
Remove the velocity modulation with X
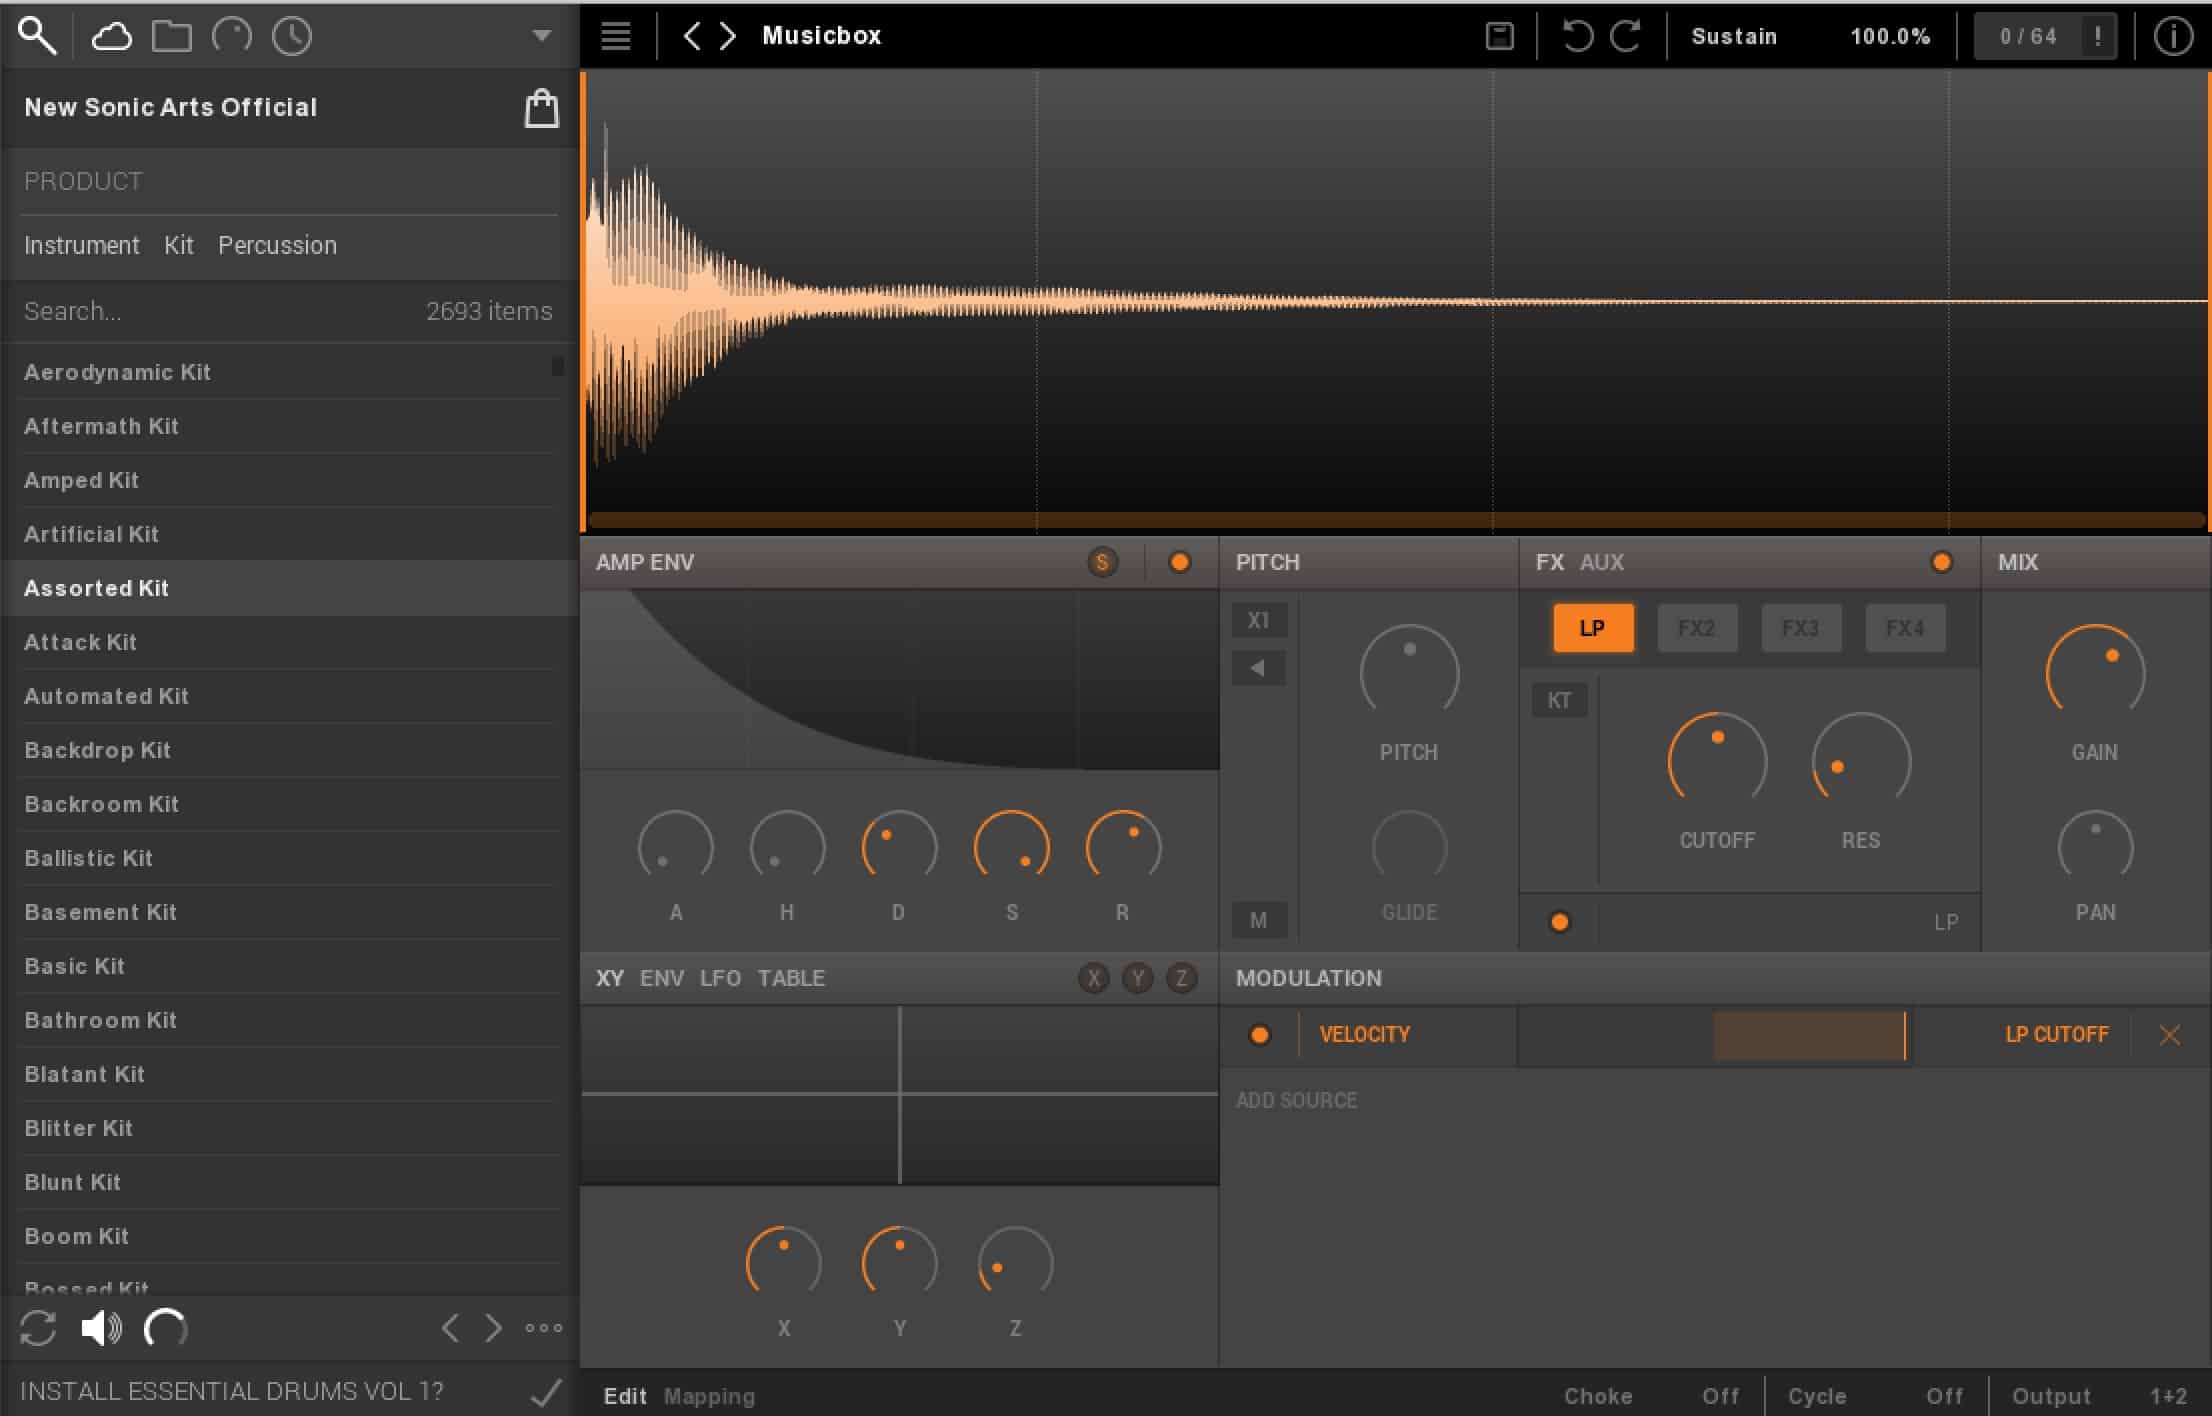(x=2169, y=1035)
